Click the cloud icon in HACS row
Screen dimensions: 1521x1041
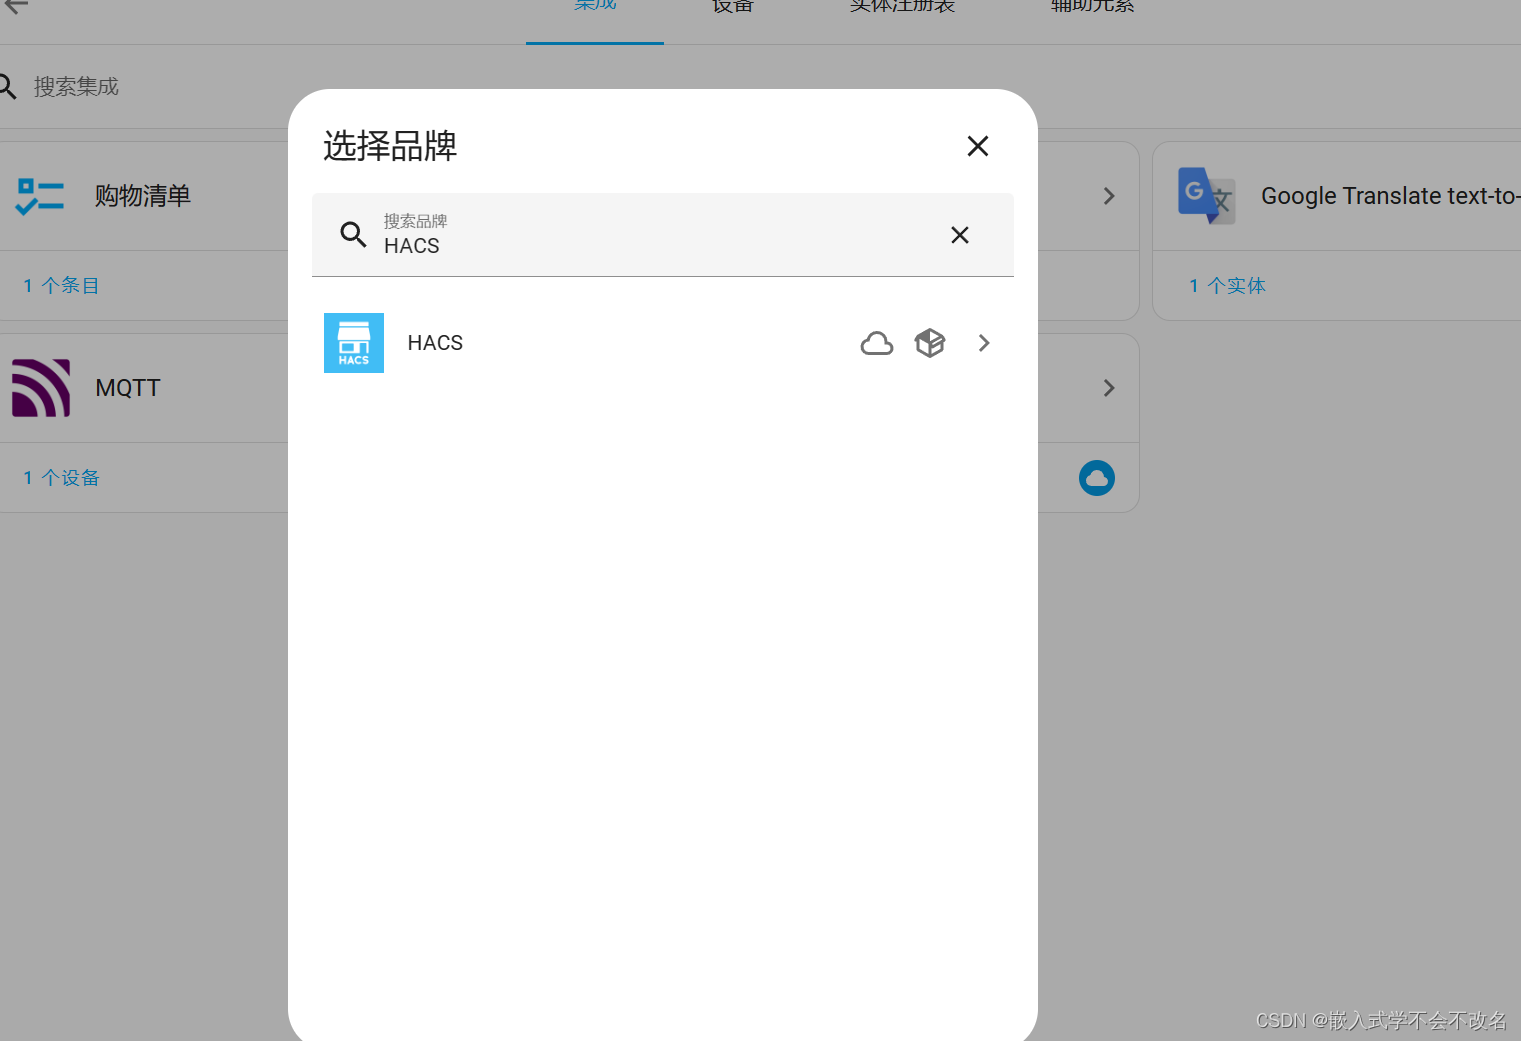coord(877,343)
